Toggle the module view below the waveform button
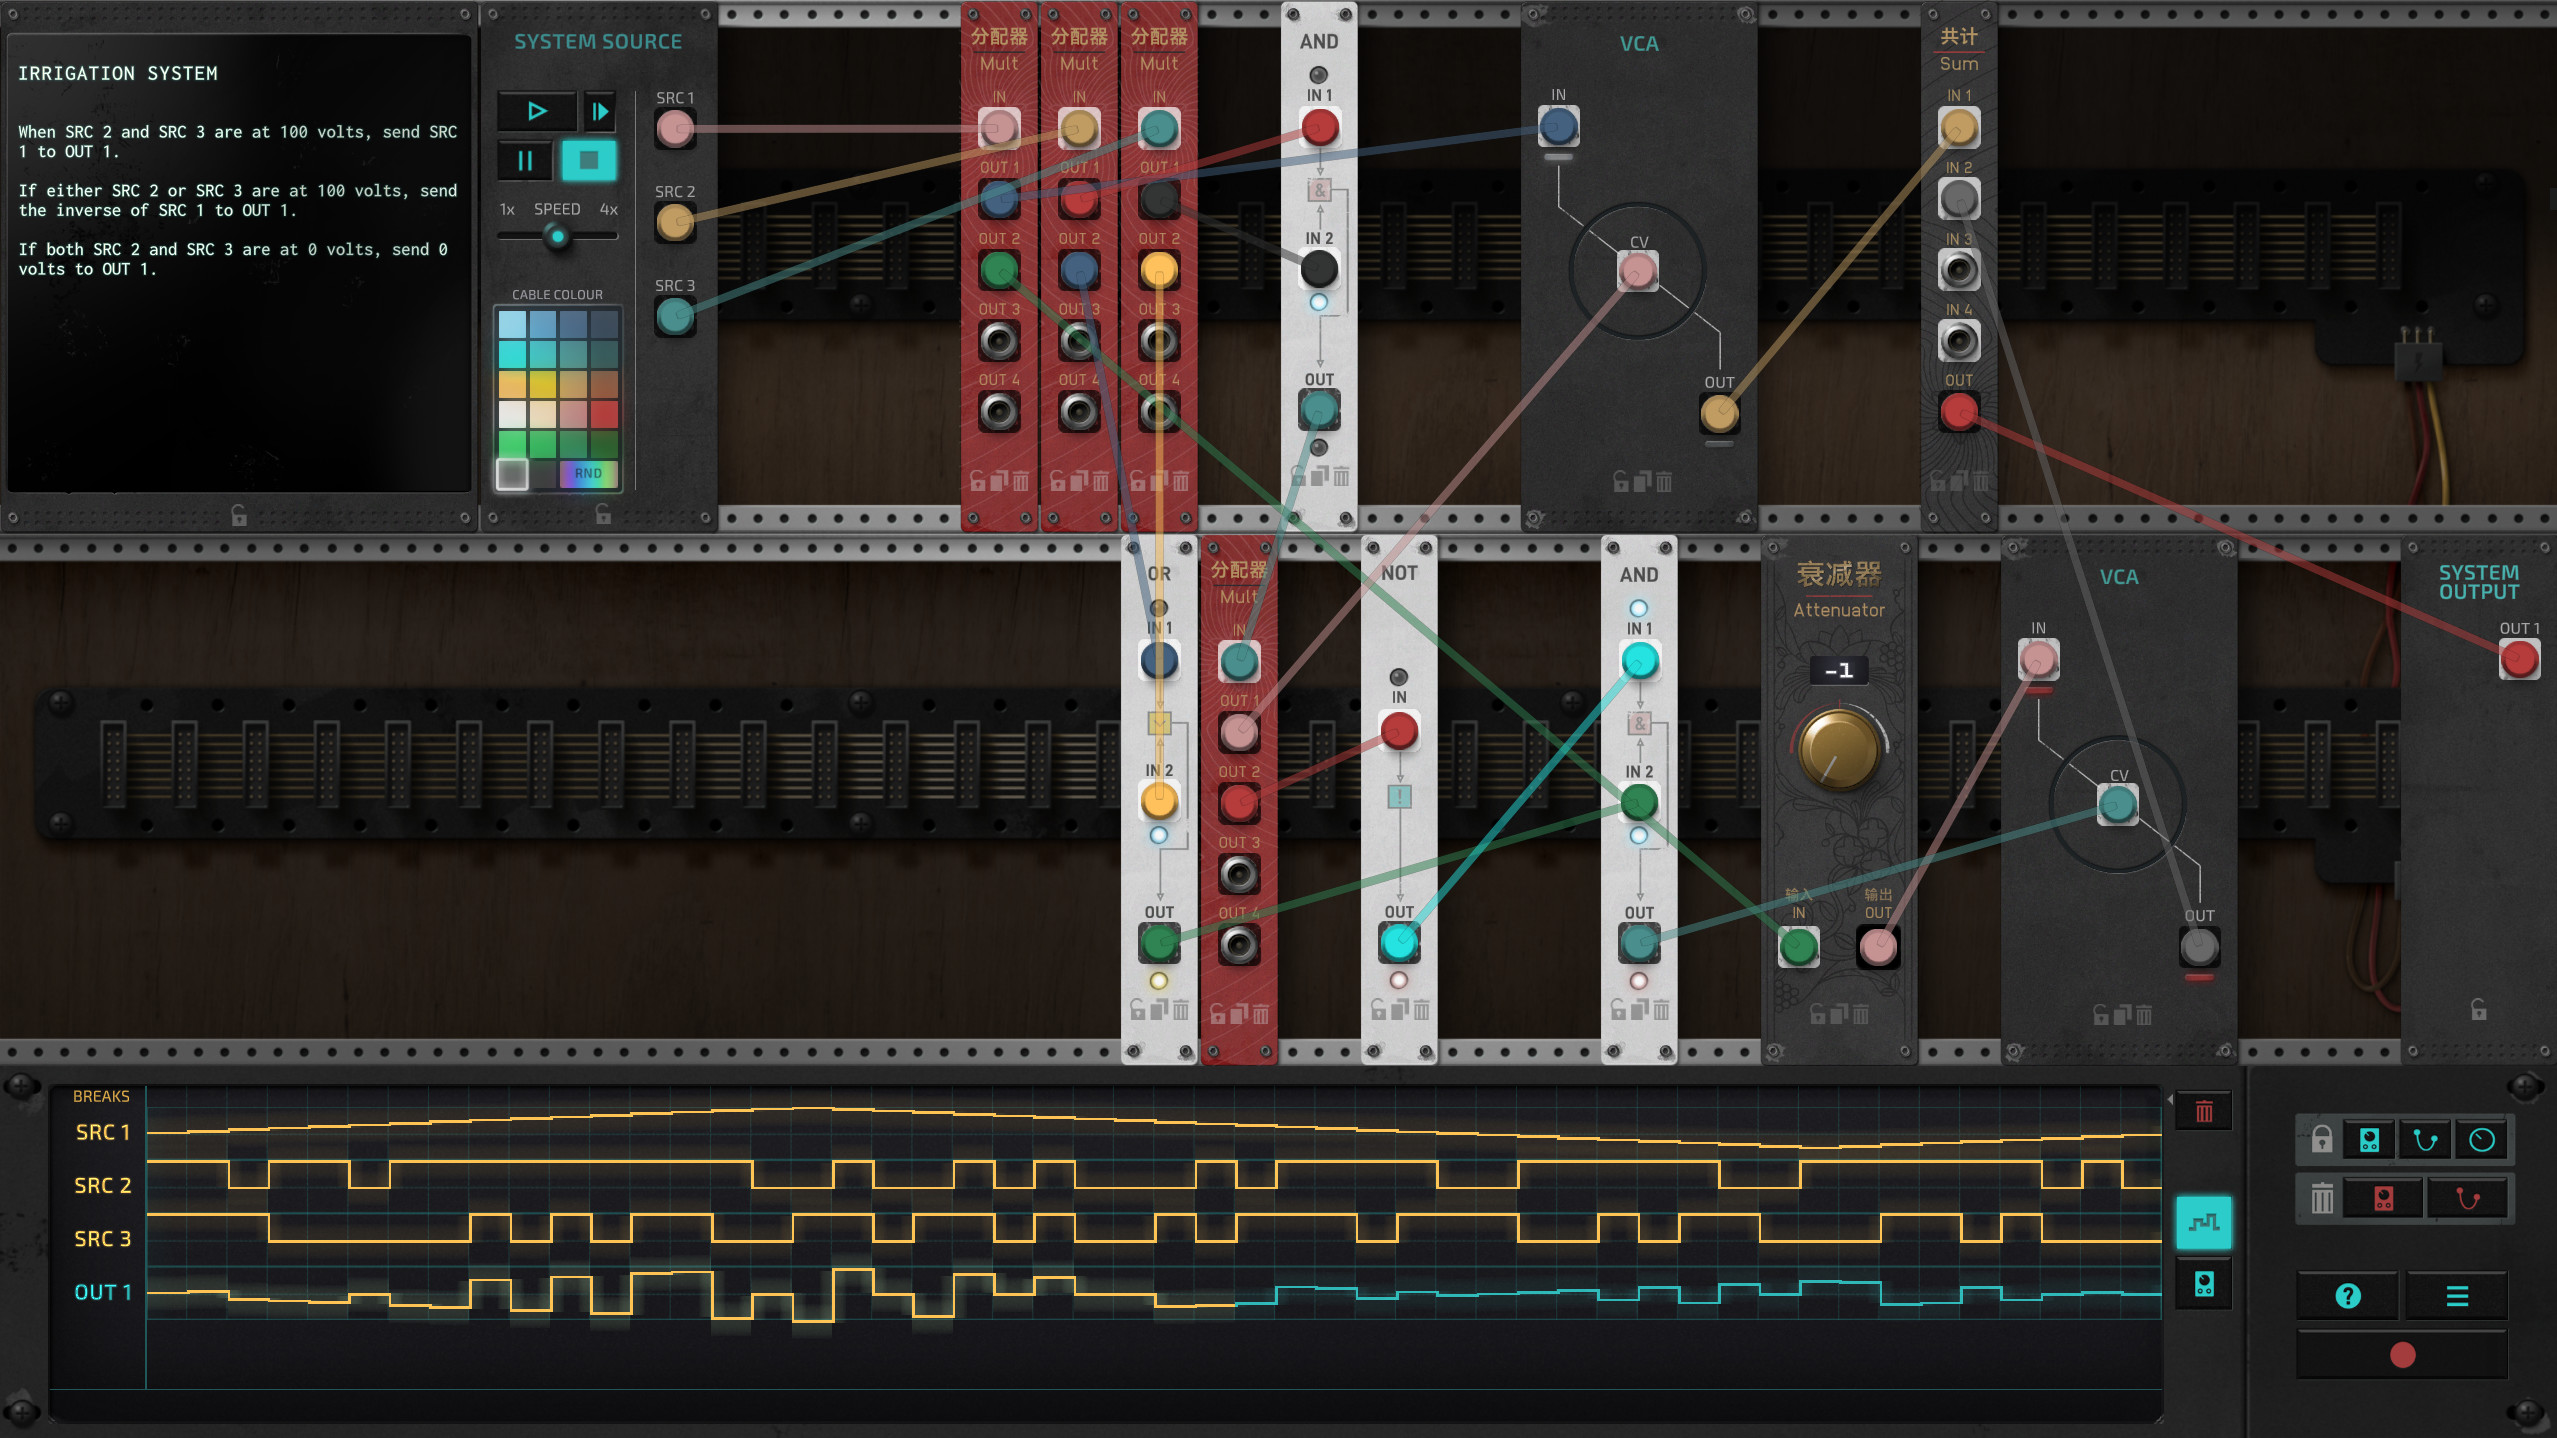This screenshot has width=2557, height=1438. [x=2206, y=1283]
